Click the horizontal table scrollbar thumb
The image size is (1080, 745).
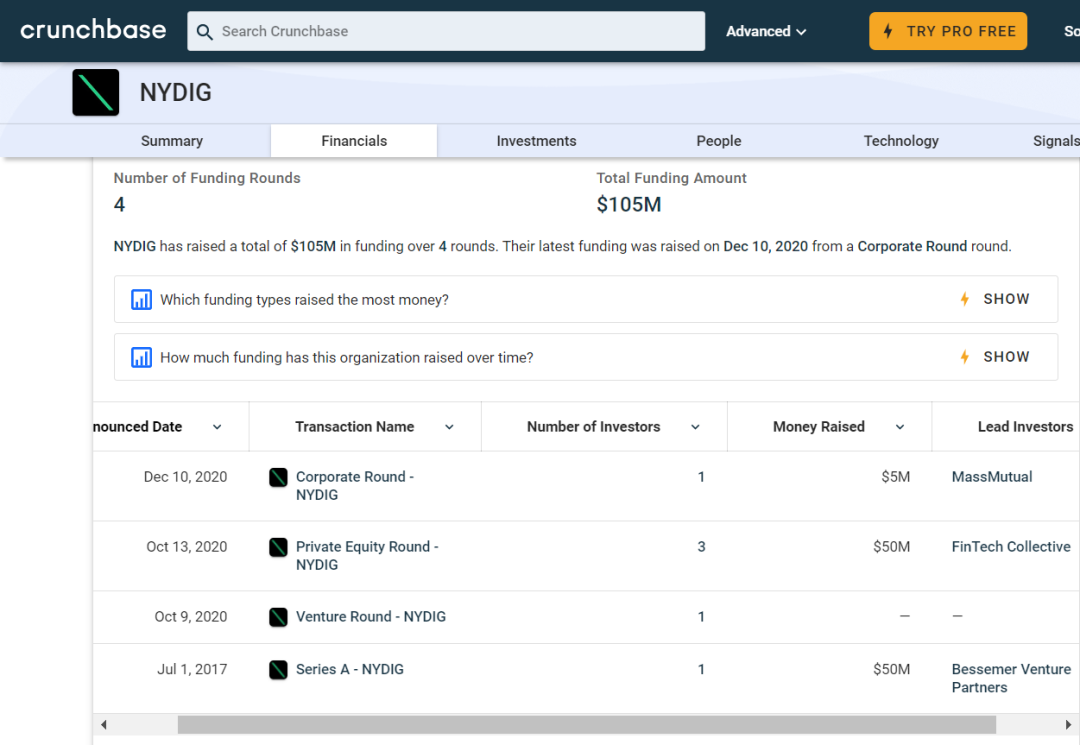[x=586, y=725]
